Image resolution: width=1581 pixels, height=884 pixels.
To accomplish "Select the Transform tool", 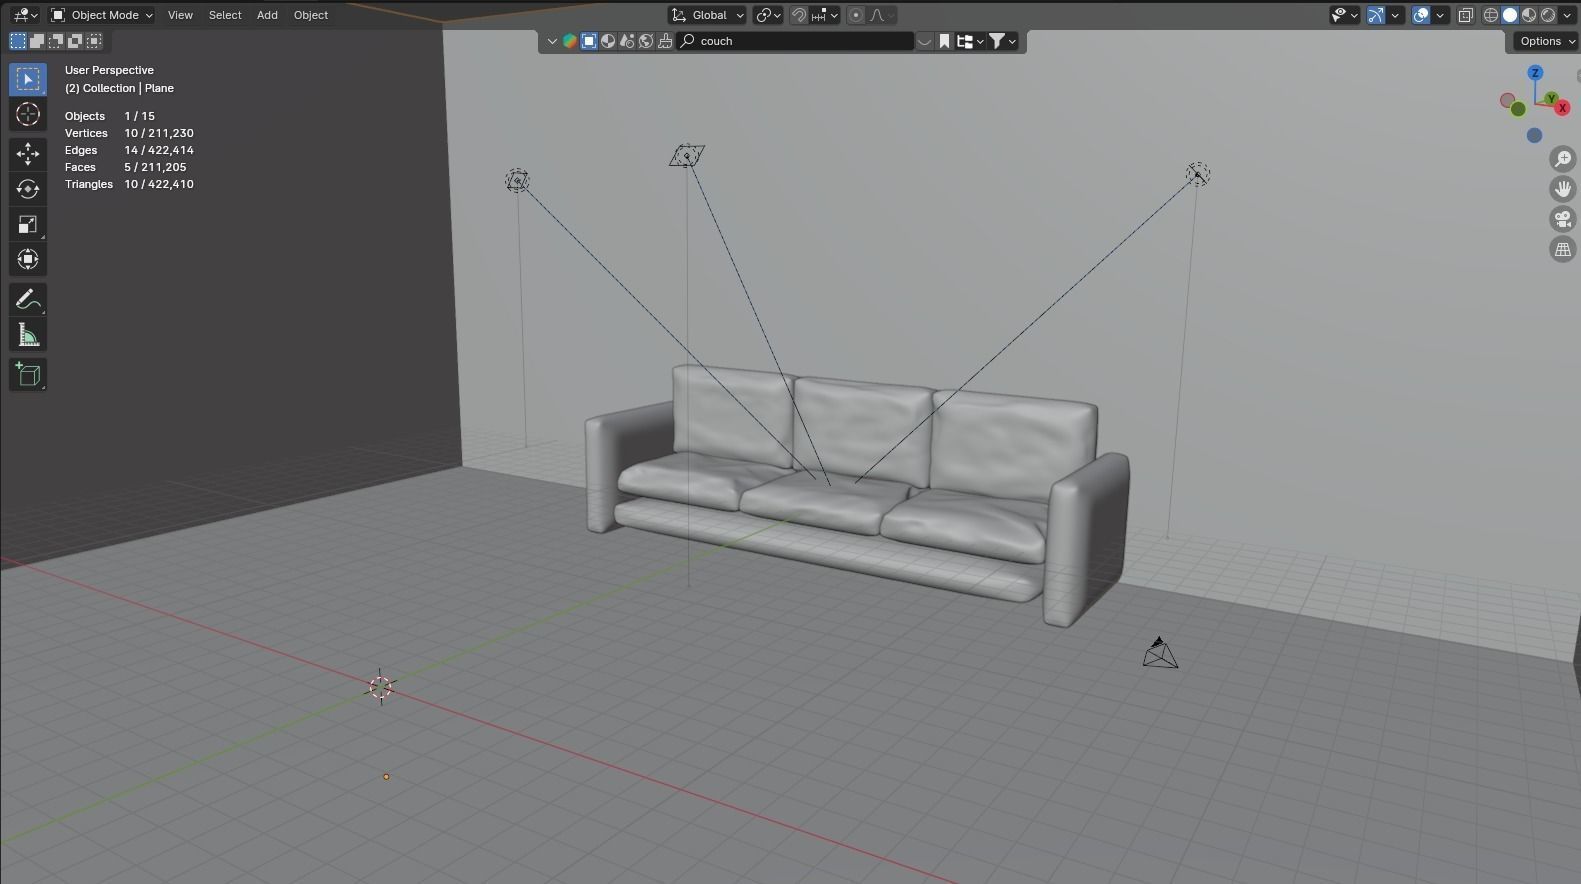I will point(28,260).
